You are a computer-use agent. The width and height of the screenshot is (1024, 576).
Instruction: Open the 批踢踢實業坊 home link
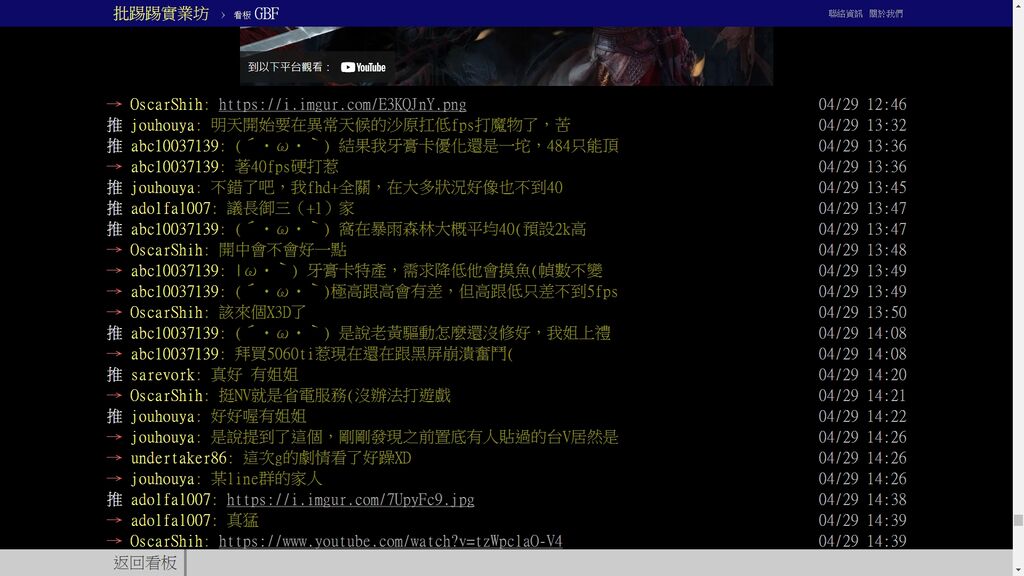[x=161, y=14]
